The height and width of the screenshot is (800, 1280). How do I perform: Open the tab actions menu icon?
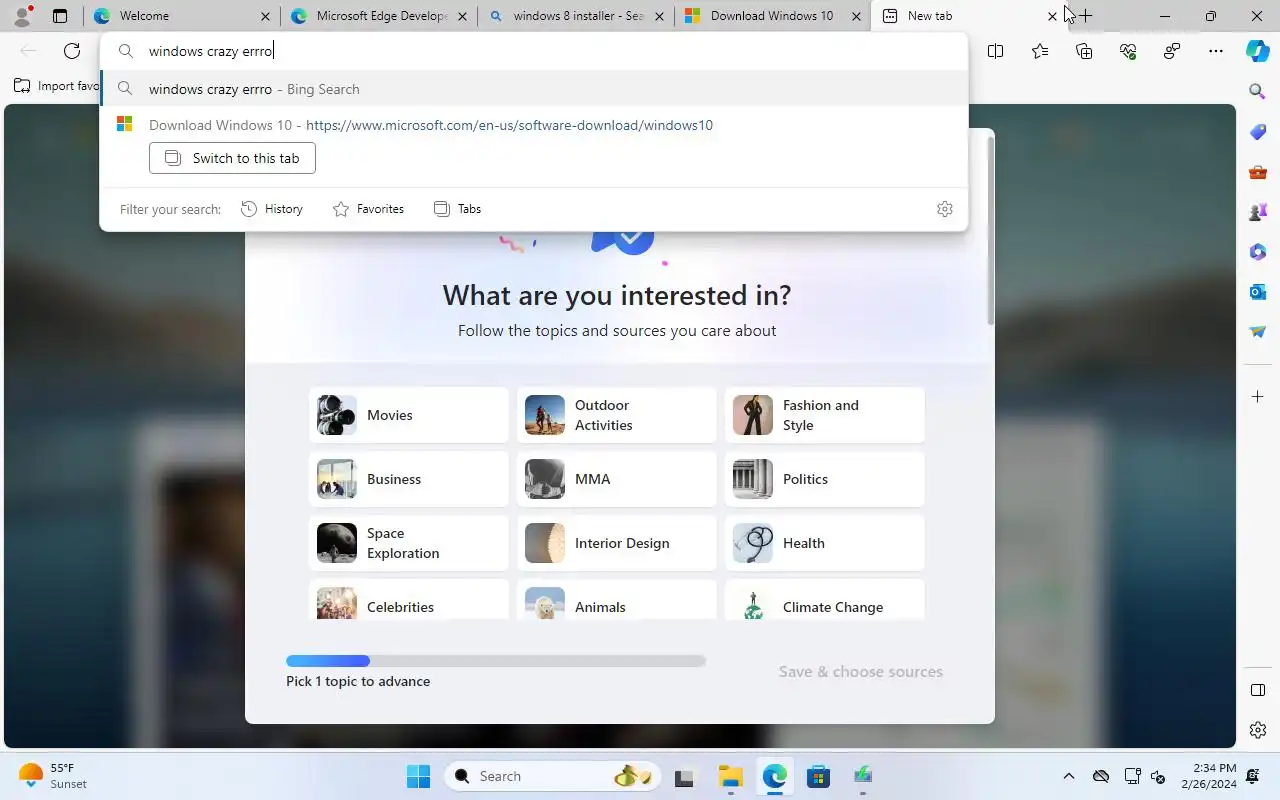pyautogui.click(x=60, y=16)
